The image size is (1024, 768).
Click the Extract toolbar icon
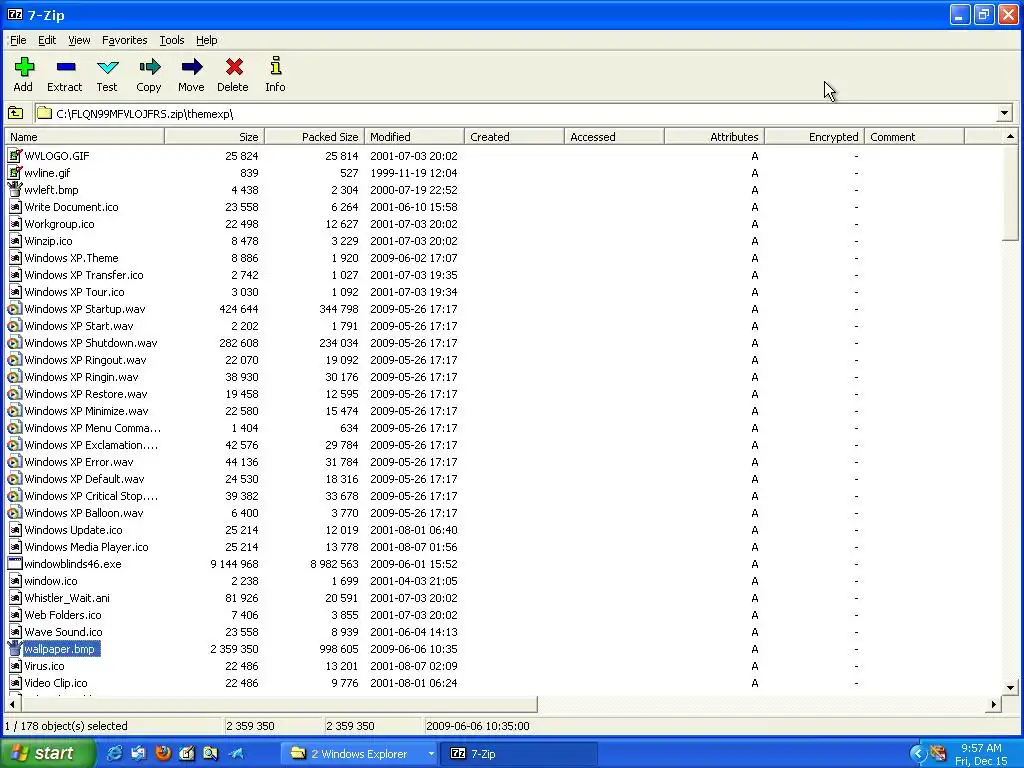pos(65,67)
